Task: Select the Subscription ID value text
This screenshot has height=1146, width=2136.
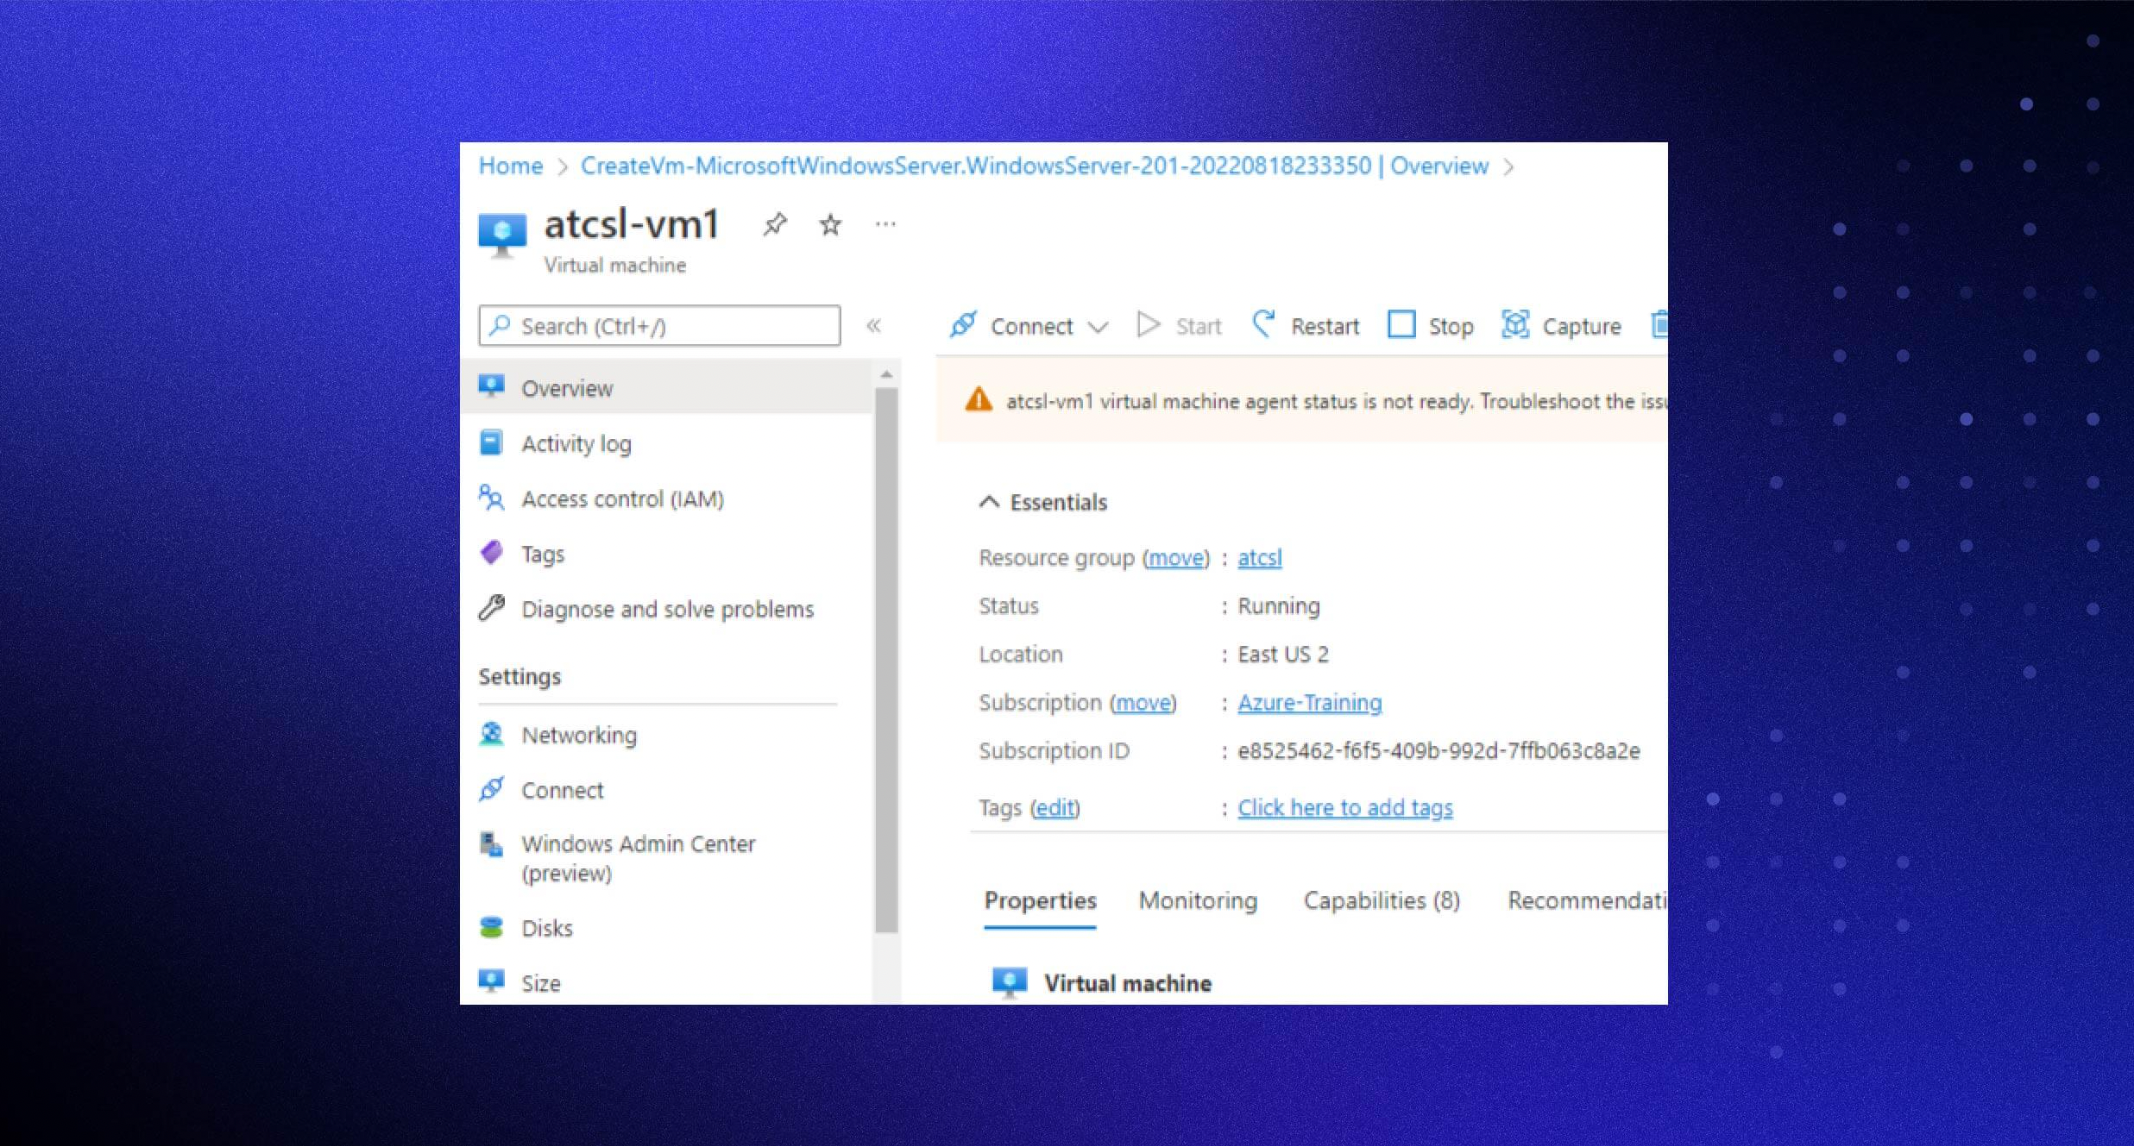Action: tap(1438, 751)
